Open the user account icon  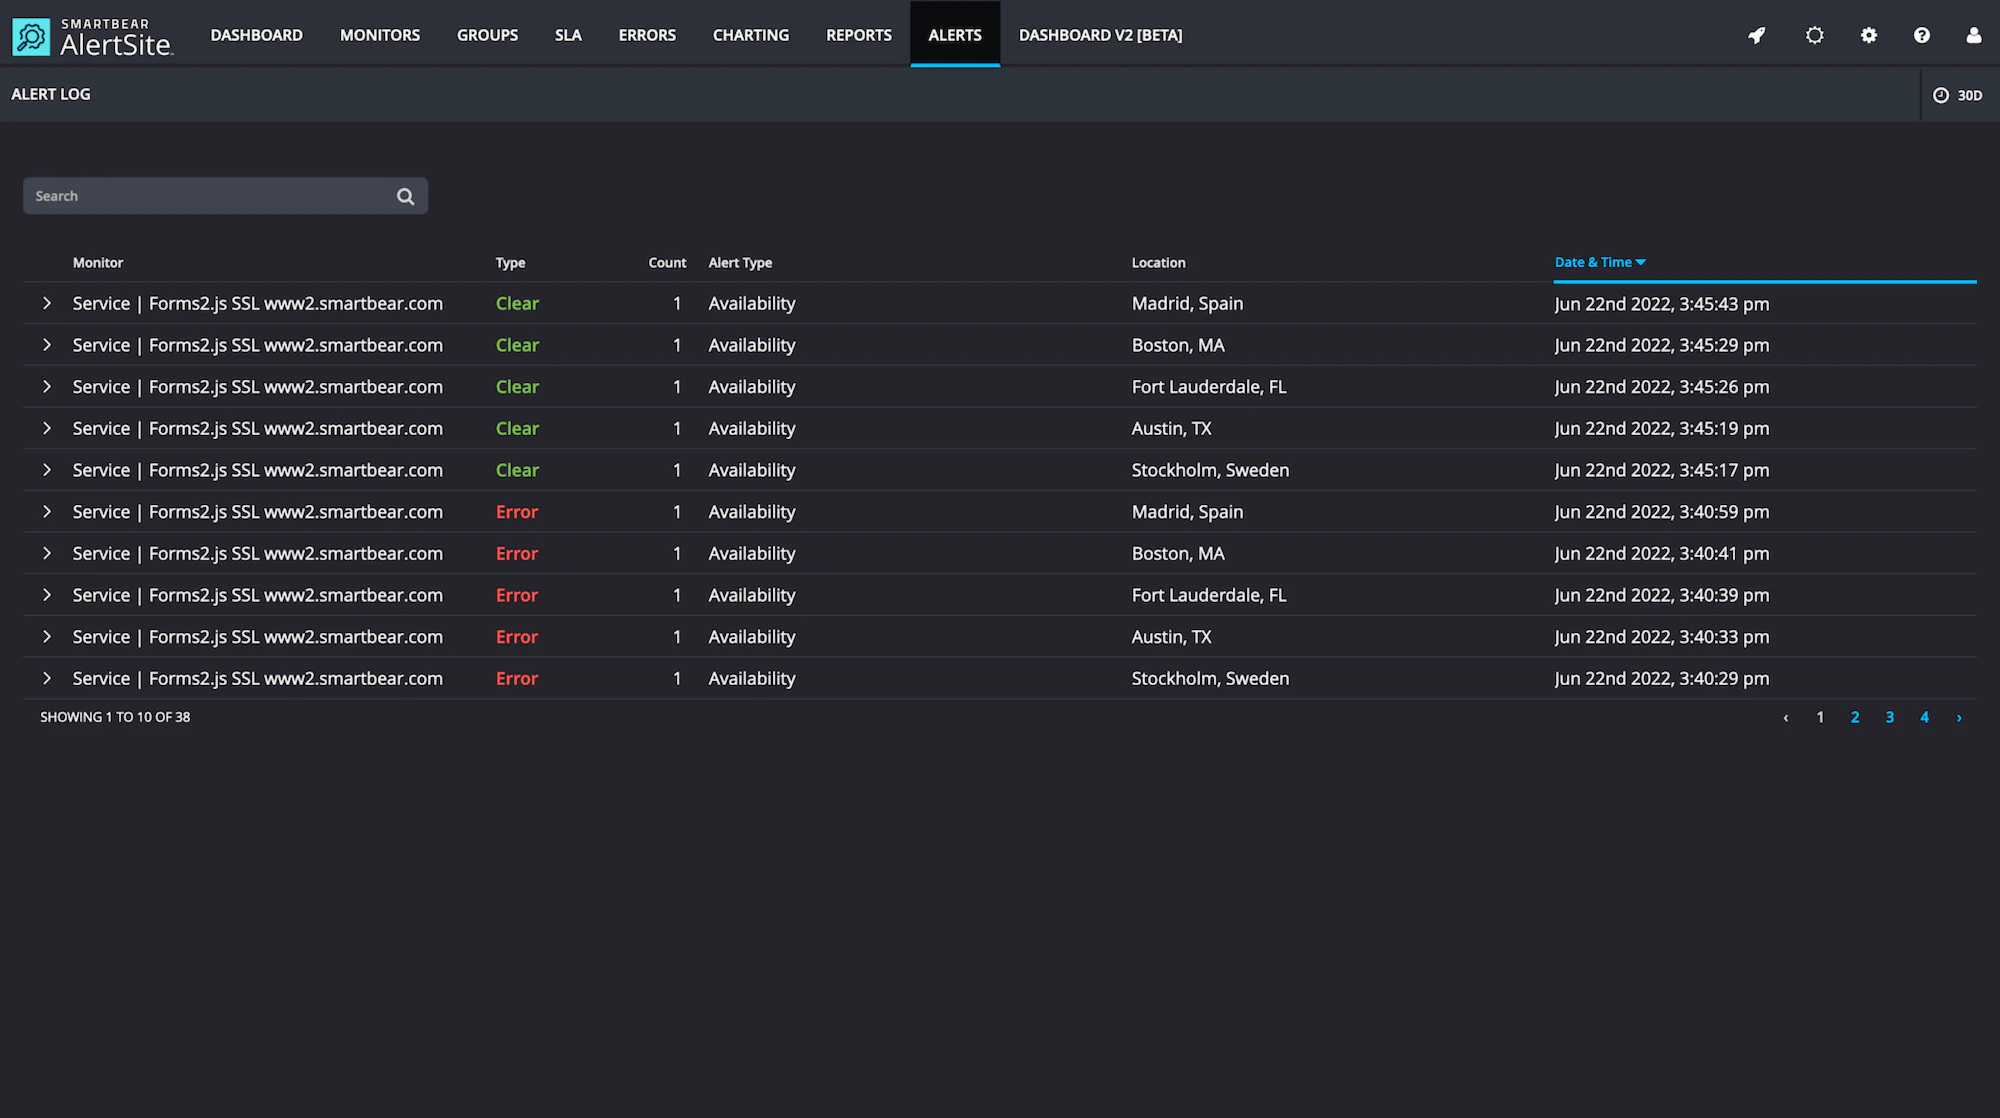[1974, 35]
